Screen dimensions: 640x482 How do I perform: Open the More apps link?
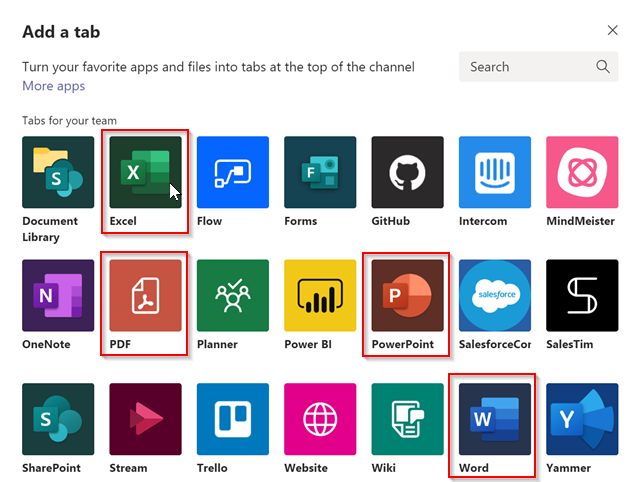click(x=53, y=87)
